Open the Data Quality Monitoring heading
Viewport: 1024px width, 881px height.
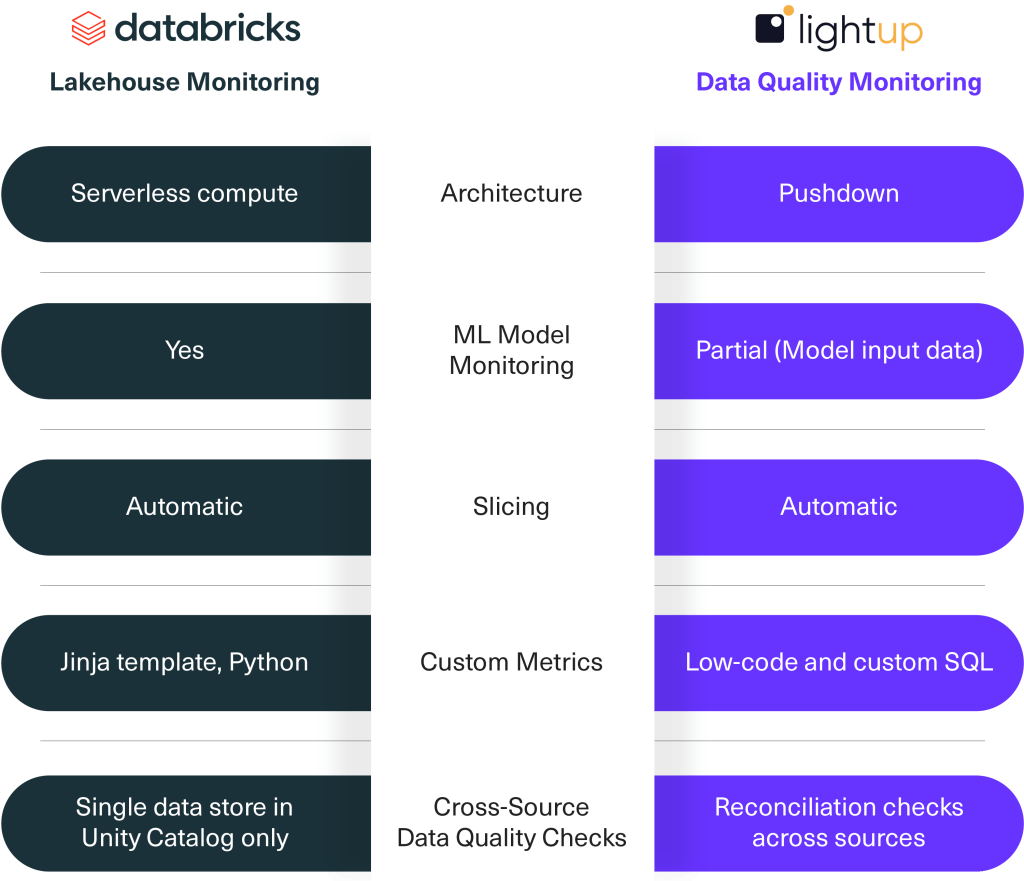[x=839, y=82]
